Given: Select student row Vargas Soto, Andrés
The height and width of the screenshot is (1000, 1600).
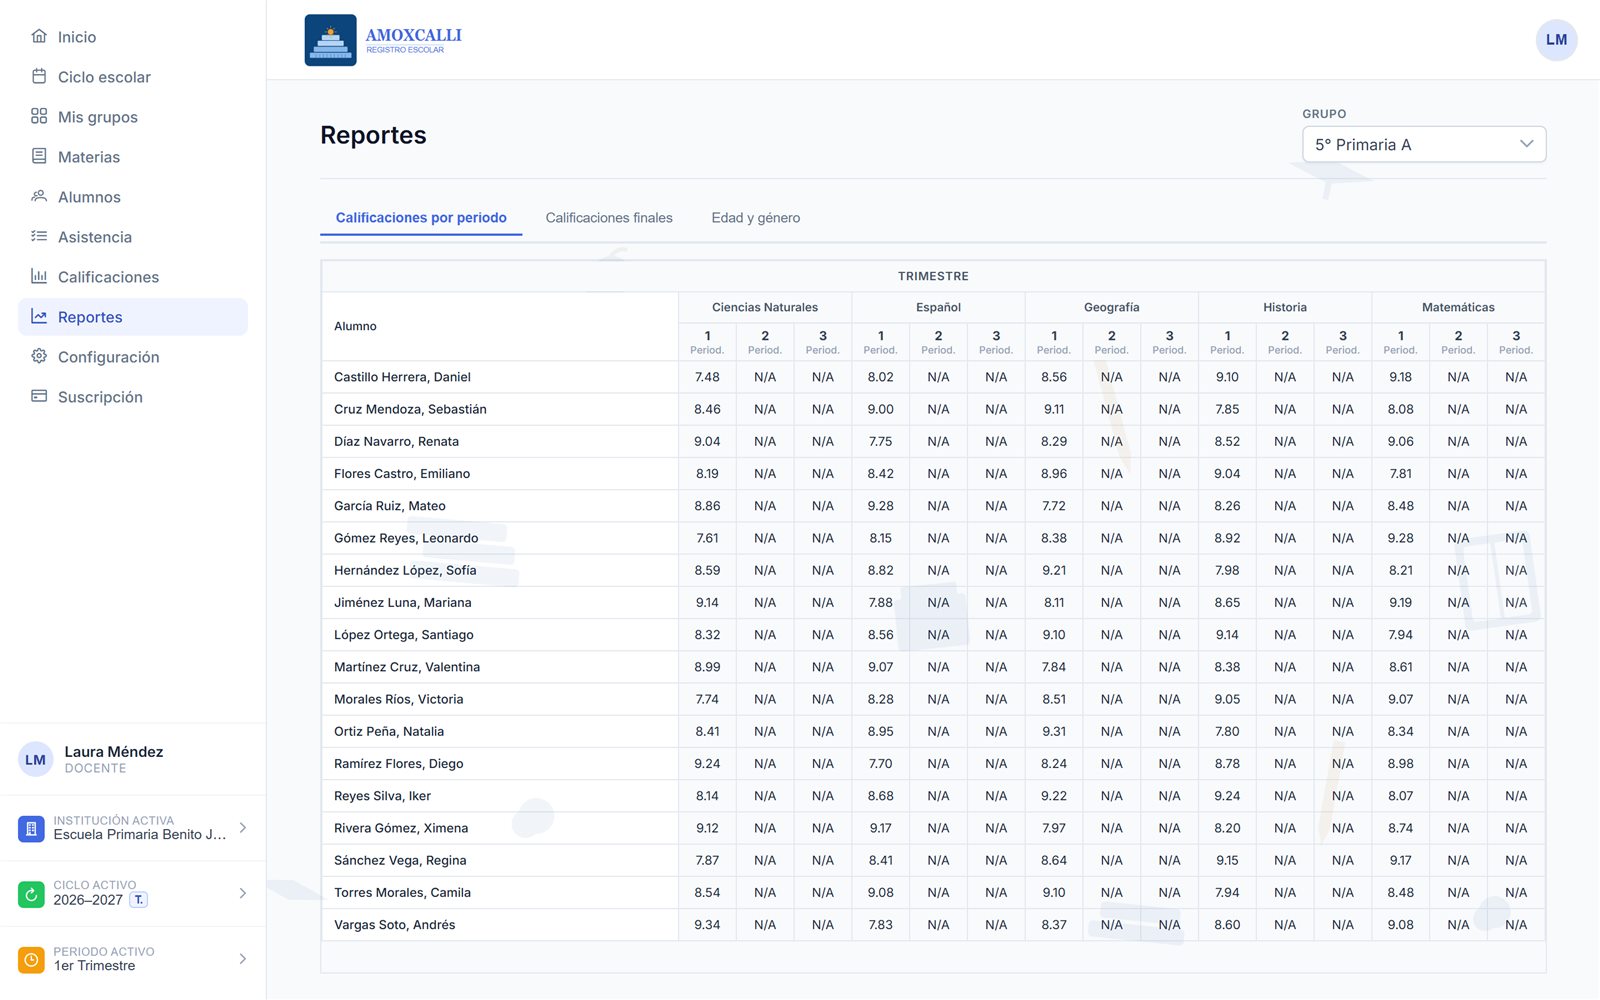Looking at the screenshot, I should pos(933,925).
